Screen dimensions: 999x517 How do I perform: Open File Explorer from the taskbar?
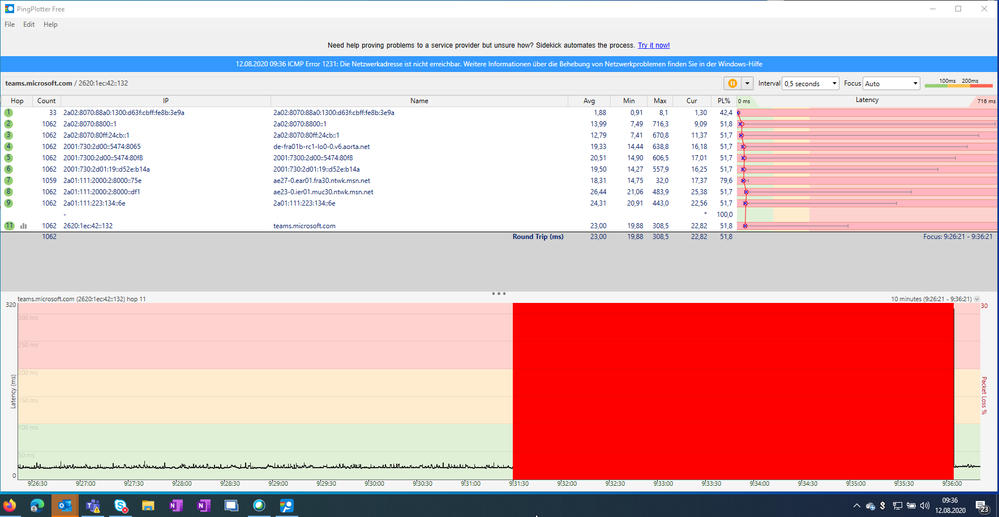pos(148,506)
